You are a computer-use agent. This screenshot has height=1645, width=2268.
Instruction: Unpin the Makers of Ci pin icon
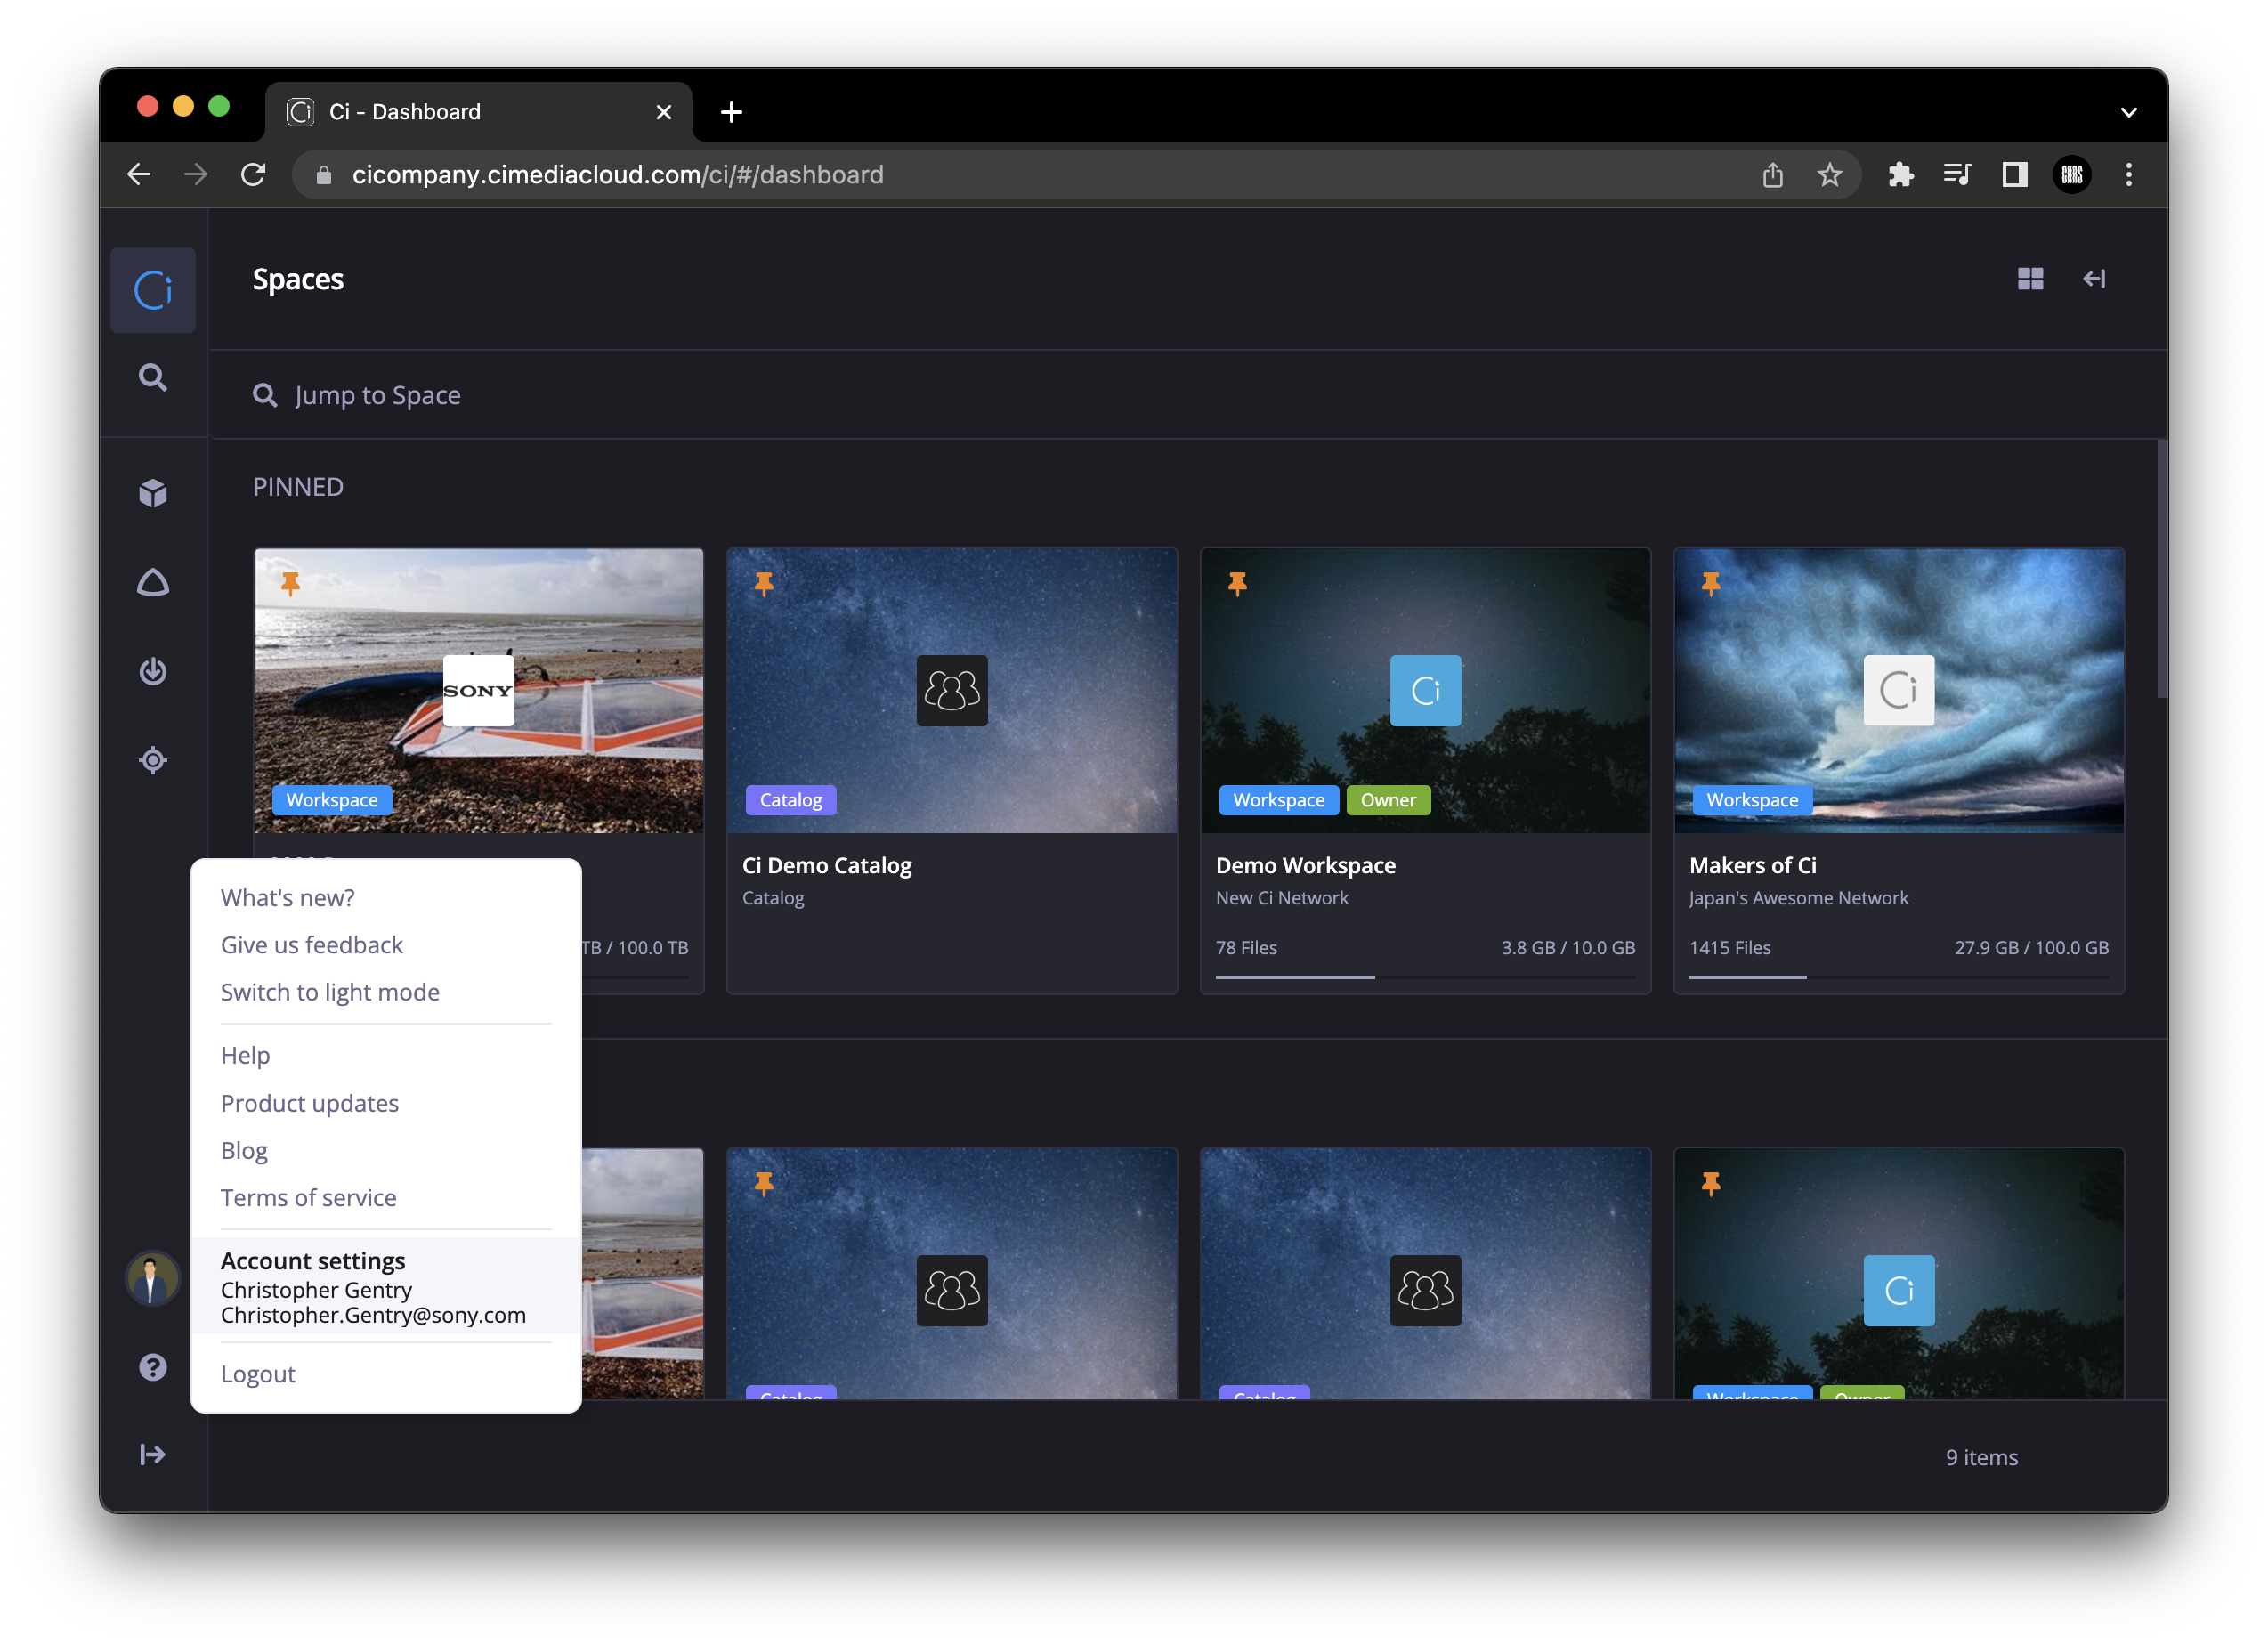tap(1711, 583)
